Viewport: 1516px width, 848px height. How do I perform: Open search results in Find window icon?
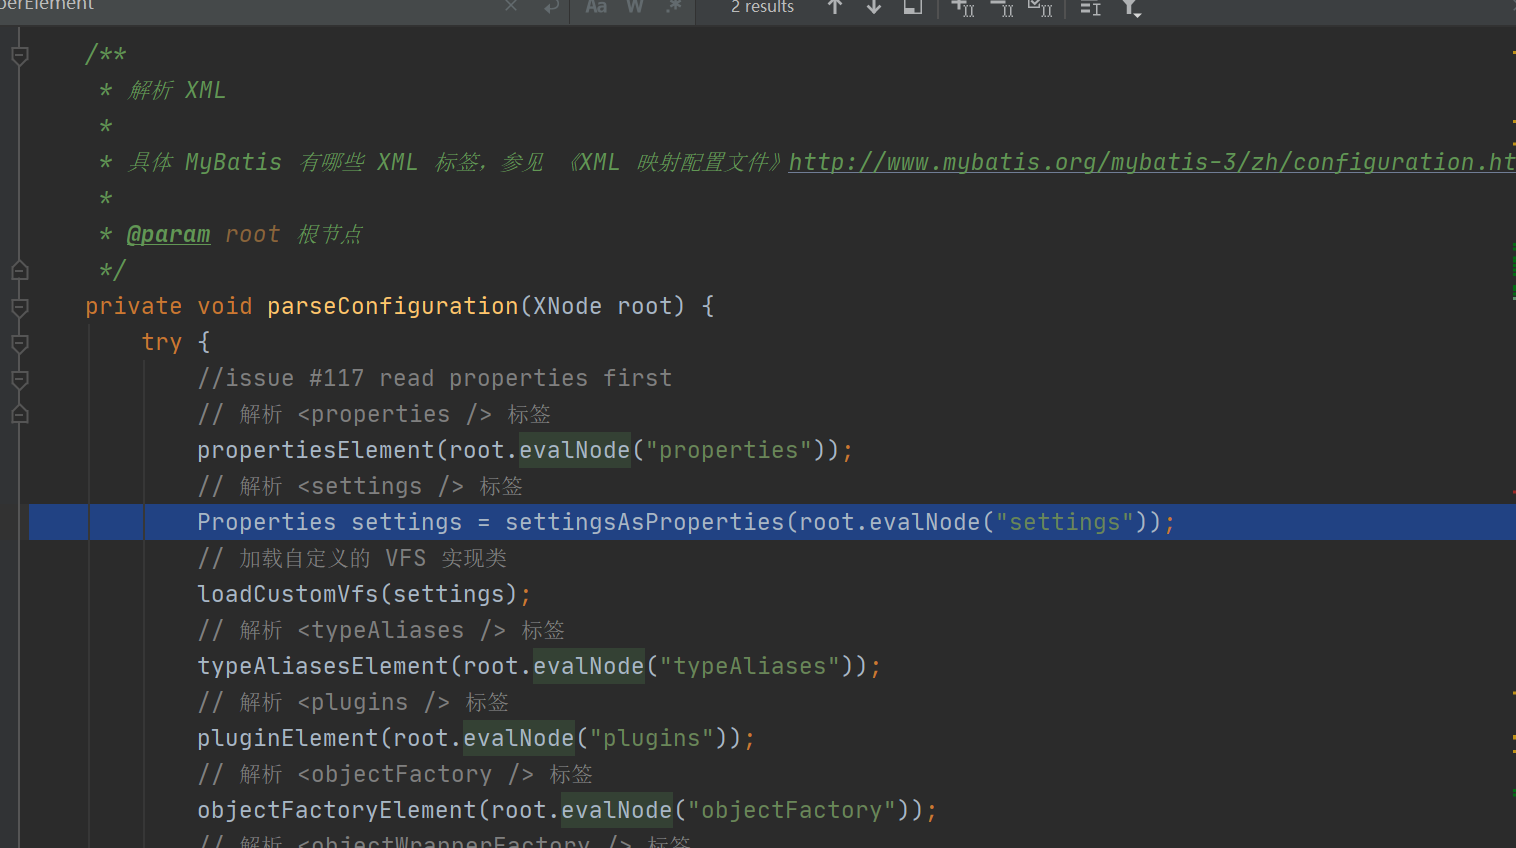click(912, 7)
